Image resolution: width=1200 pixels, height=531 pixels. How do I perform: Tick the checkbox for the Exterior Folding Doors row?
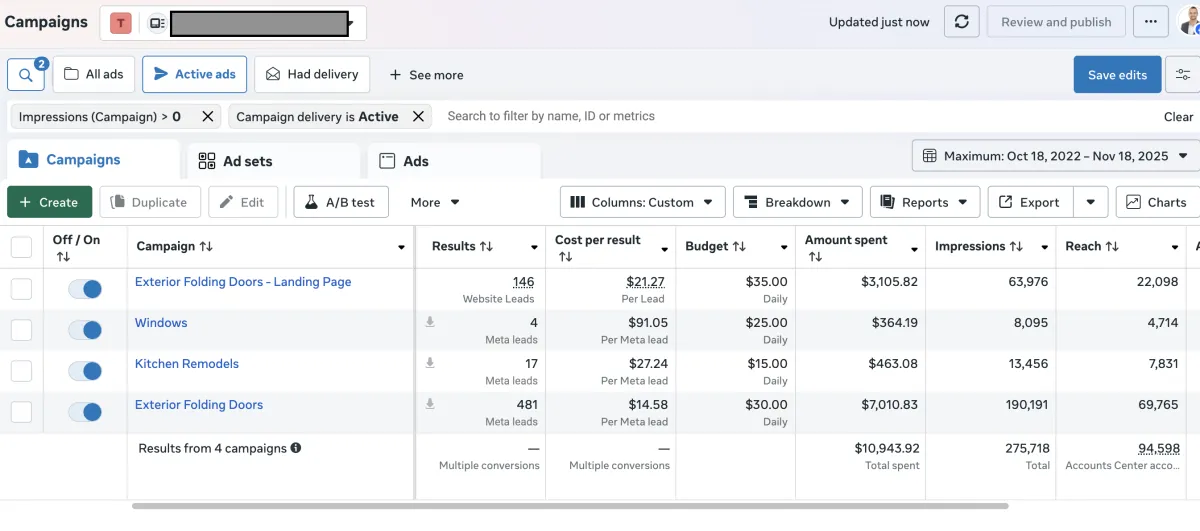(x=21, y=412)
